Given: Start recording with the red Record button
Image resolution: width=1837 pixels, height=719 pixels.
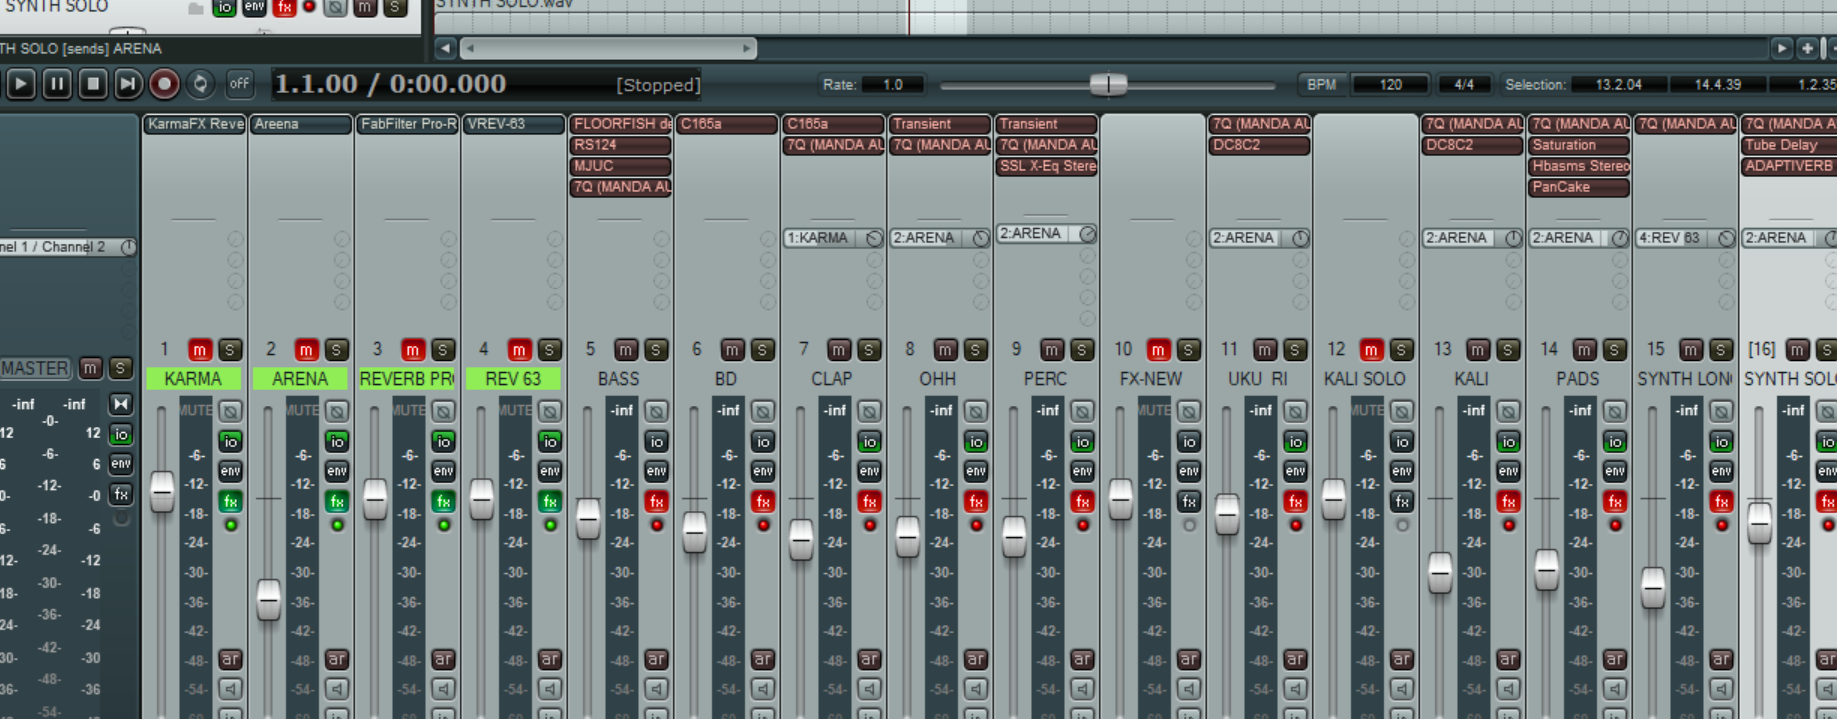Looking at the screenshot, I should [164, 84].
